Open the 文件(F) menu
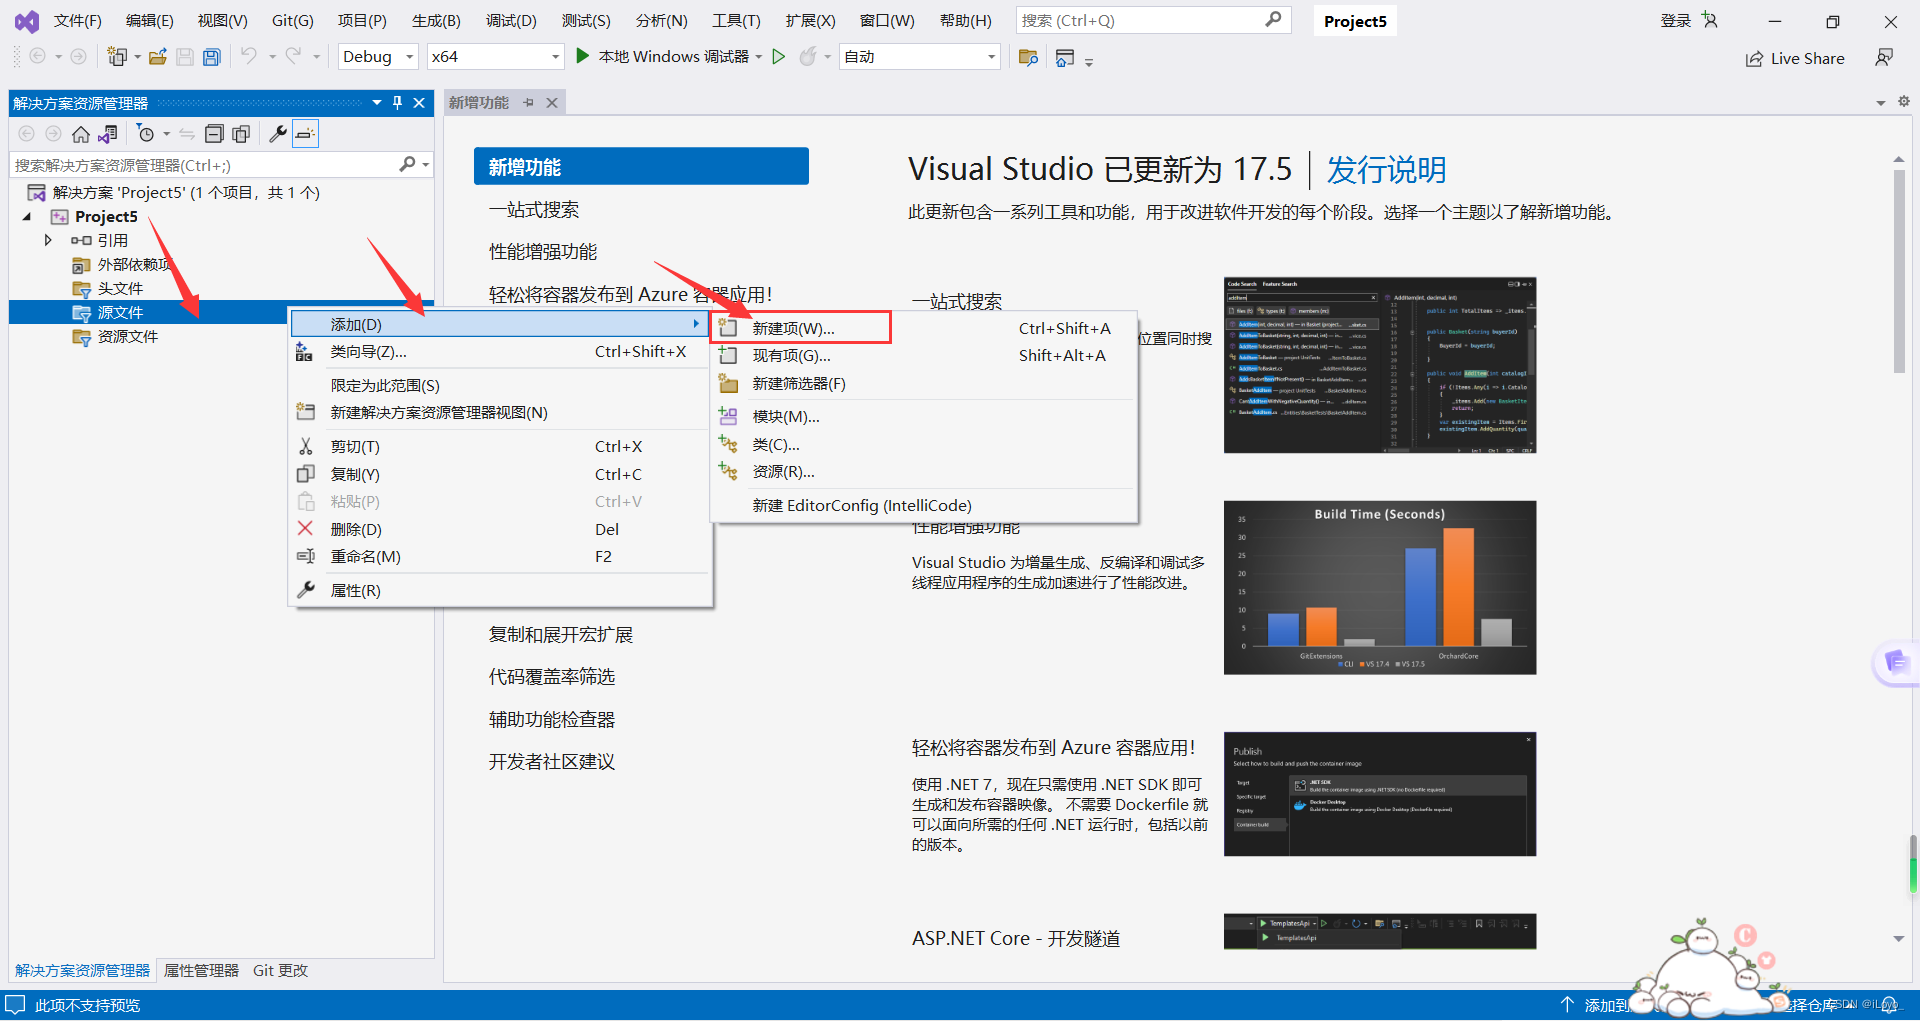The image size is (1920, 1021). (x=78, y=20)
